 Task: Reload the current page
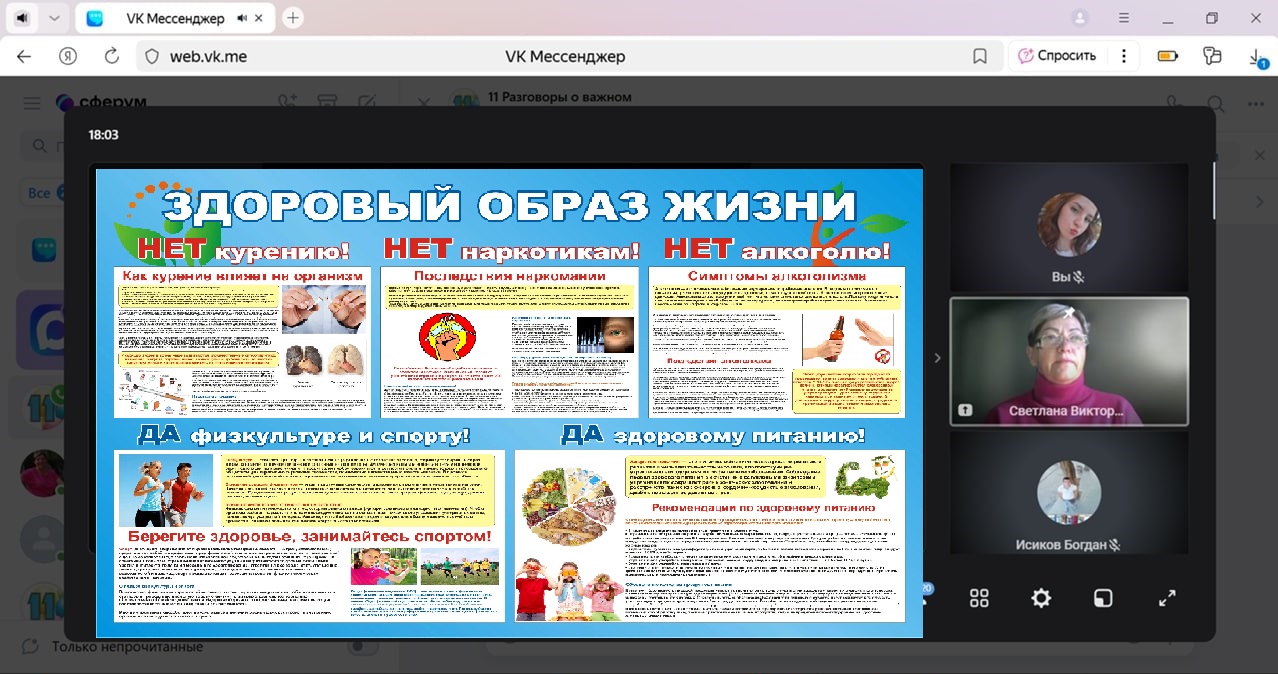[112, 57]
